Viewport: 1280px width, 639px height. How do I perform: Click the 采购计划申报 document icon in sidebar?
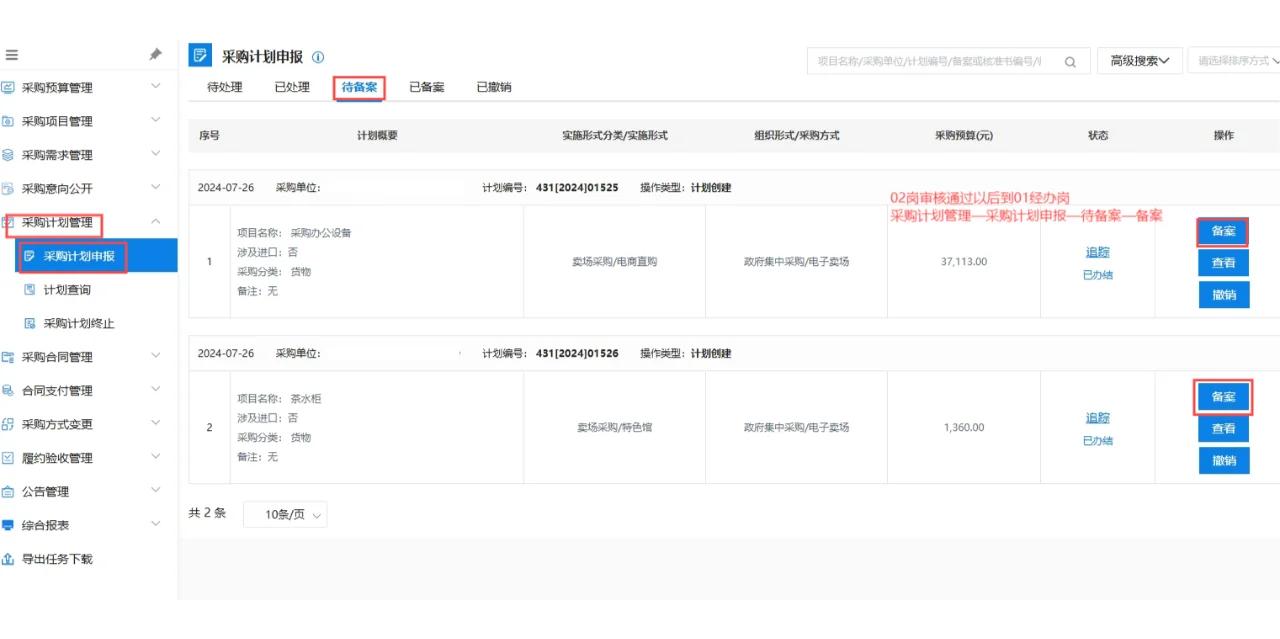click(29, 256)
